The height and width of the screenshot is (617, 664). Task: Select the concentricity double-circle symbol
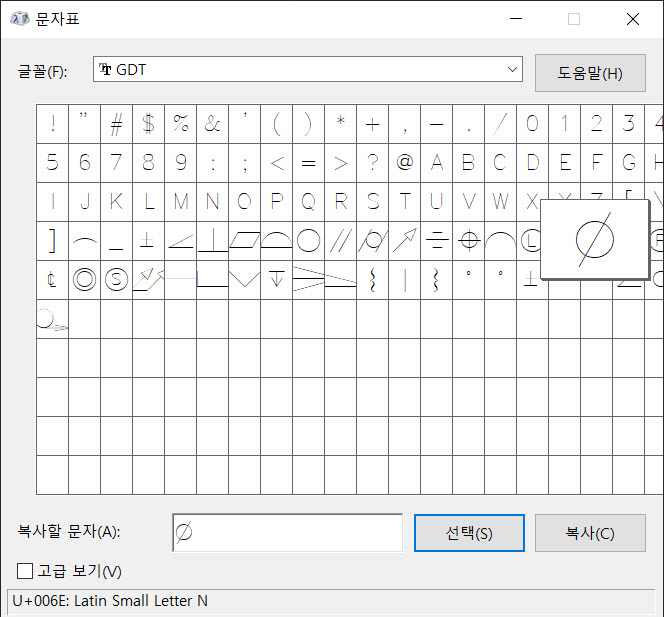[84, 280]
